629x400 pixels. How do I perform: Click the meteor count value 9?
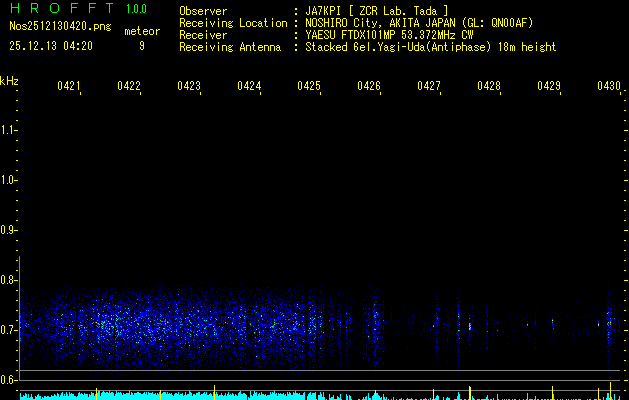141,46
